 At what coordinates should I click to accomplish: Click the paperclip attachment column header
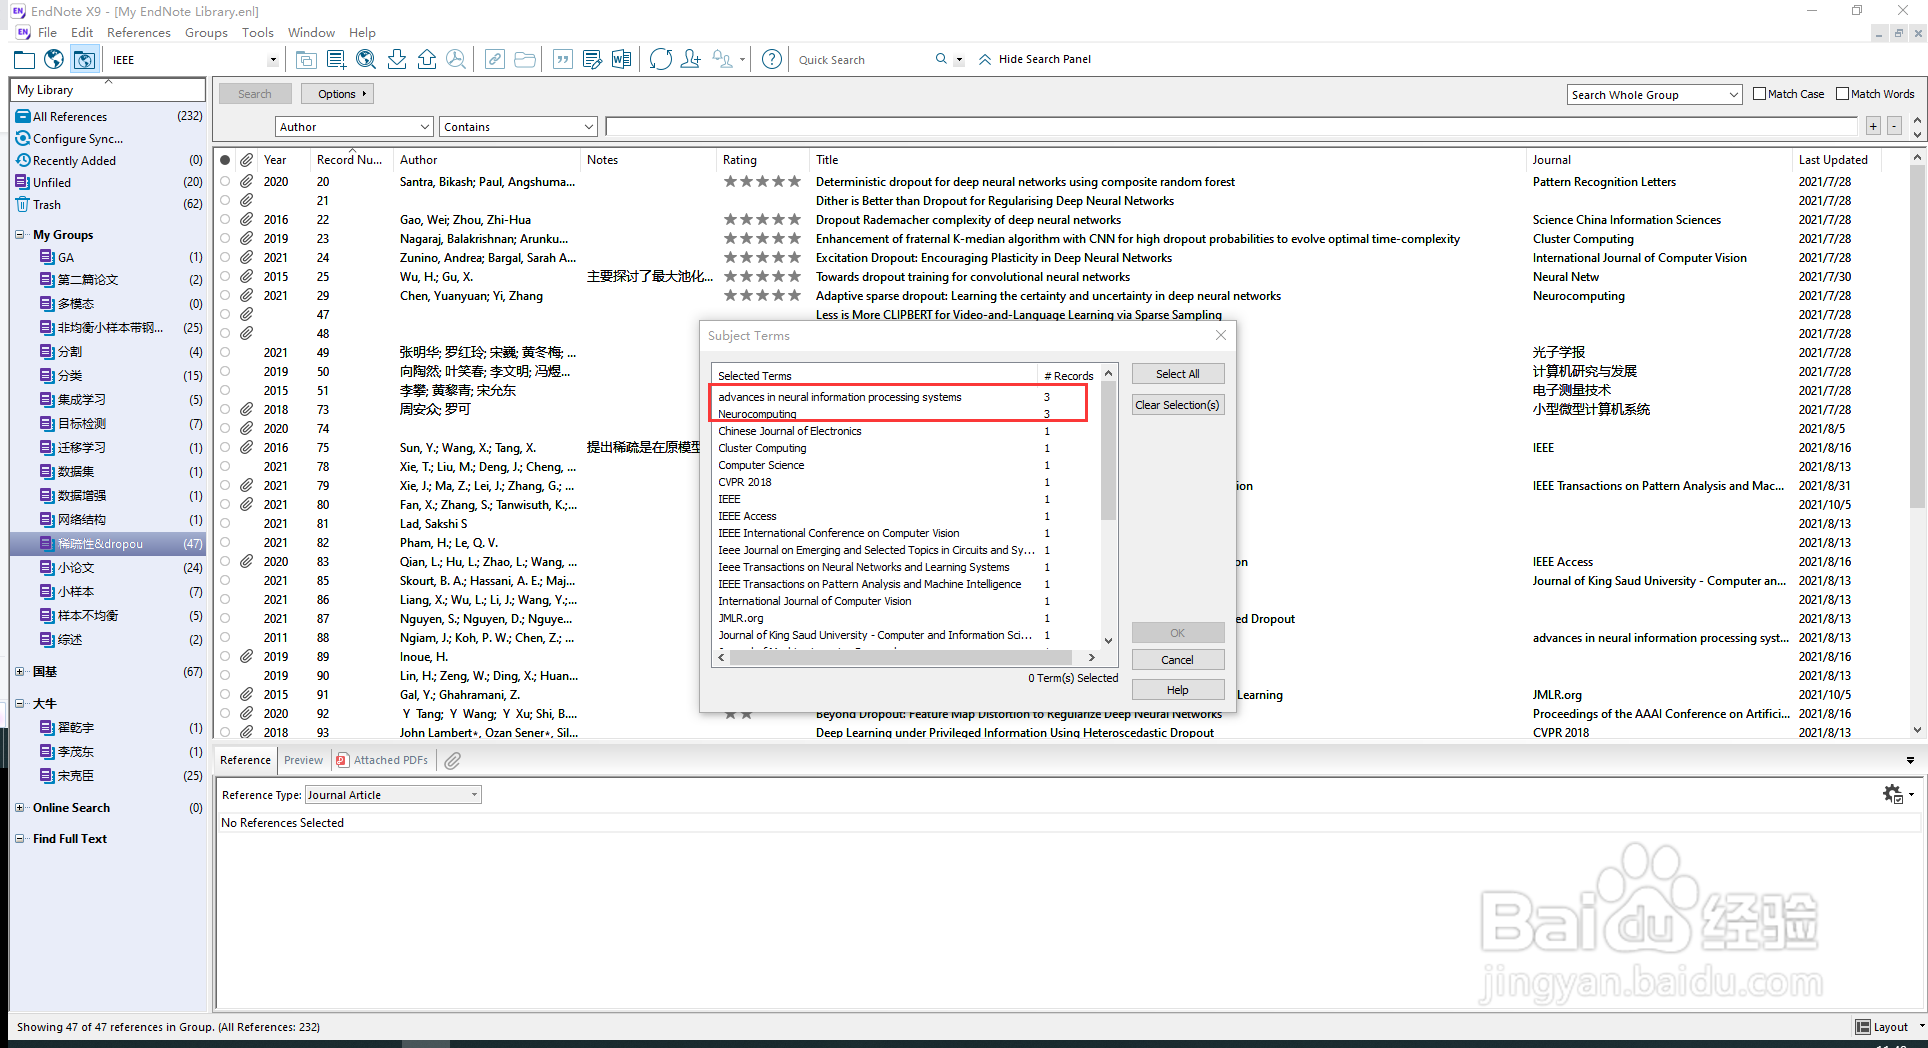coord(246,160)
